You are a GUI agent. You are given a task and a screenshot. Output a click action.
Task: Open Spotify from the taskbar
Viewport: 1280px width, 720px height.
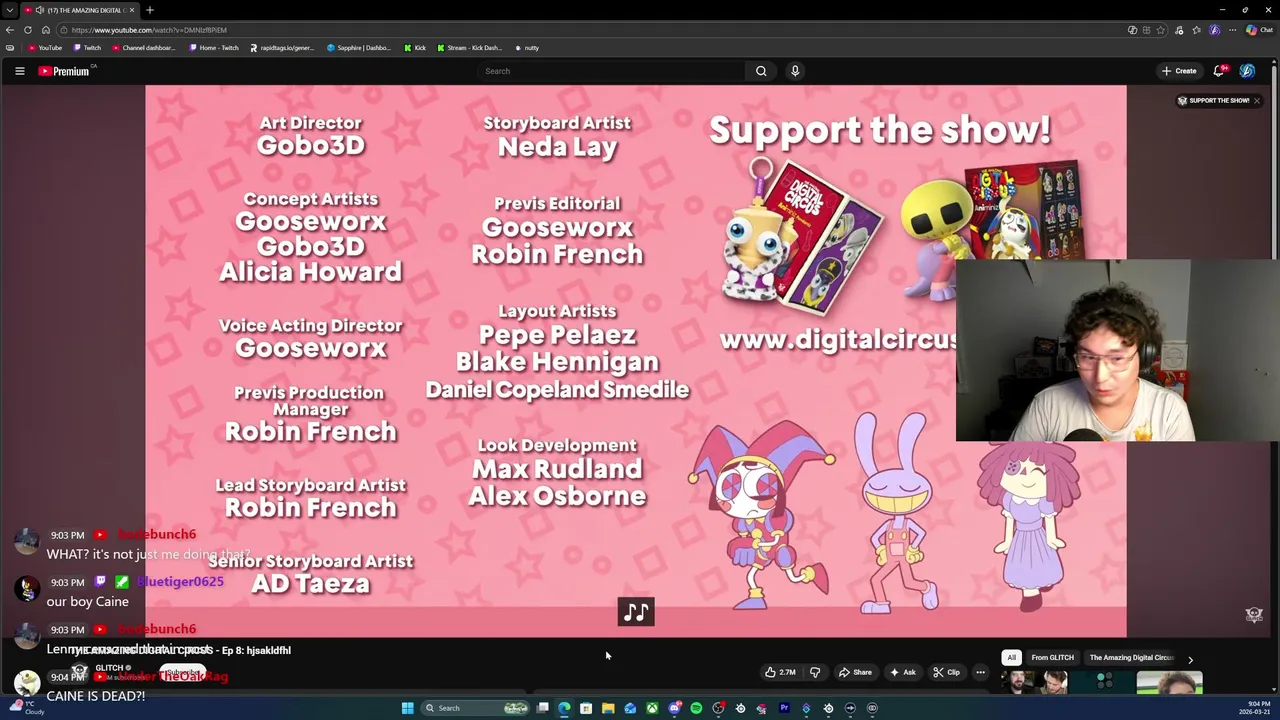coord(696,708)
